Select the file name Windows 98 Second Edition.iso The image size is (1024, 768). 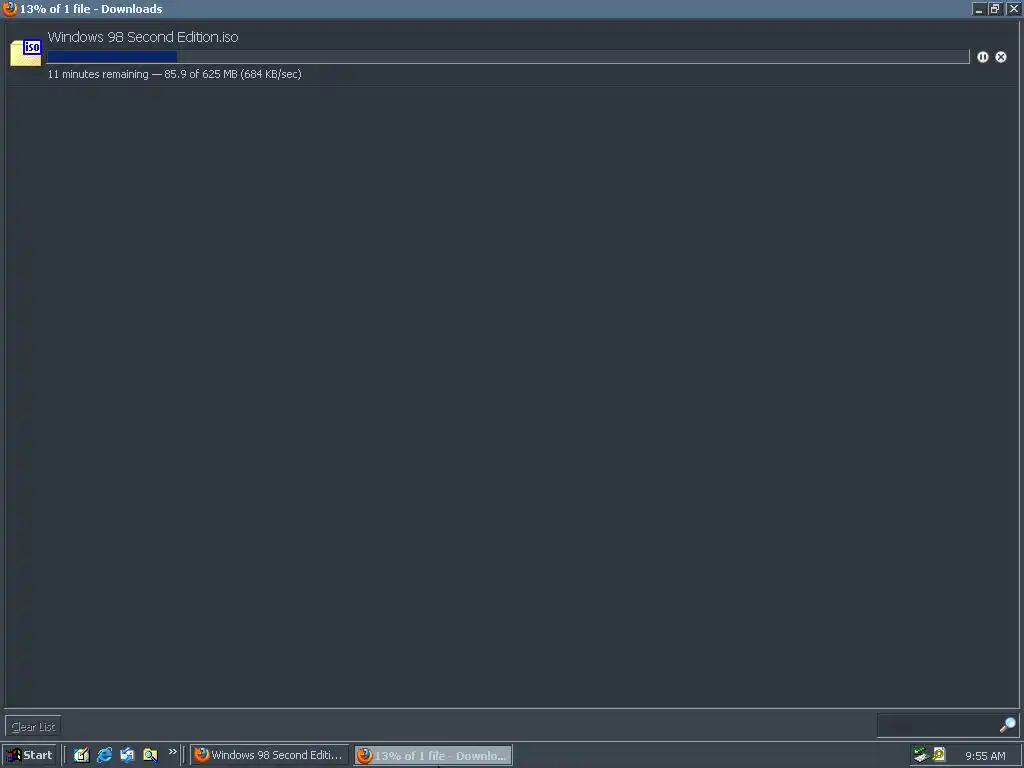143,37
